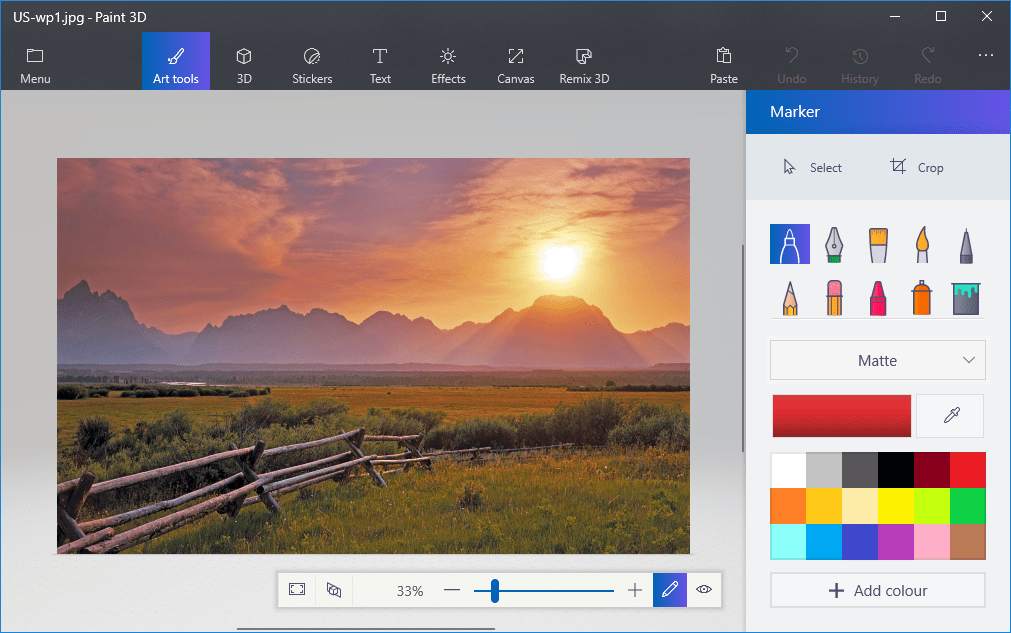Toggle the 3D view button in zoom bar
Image resolution: width=1011 pixels, height=633 pixels.
(x=334, y=590)
